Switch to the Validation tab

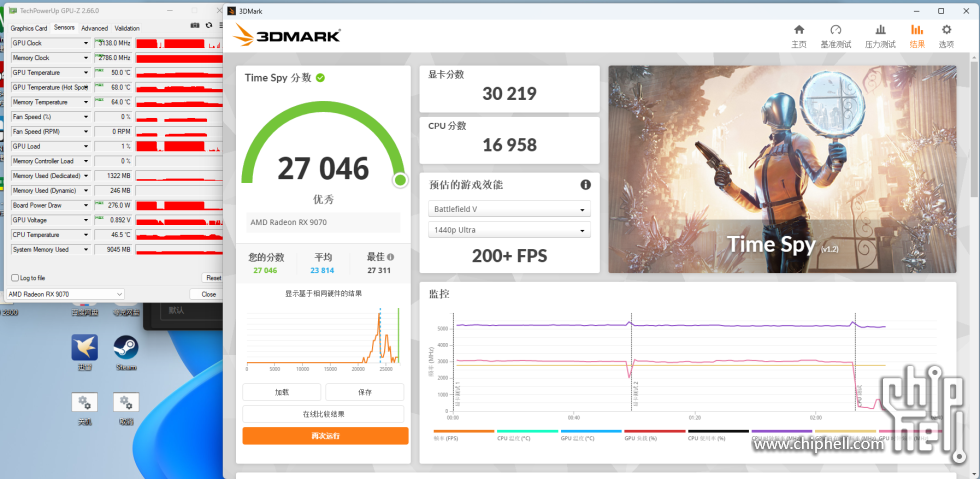click(x=127, y=28)
